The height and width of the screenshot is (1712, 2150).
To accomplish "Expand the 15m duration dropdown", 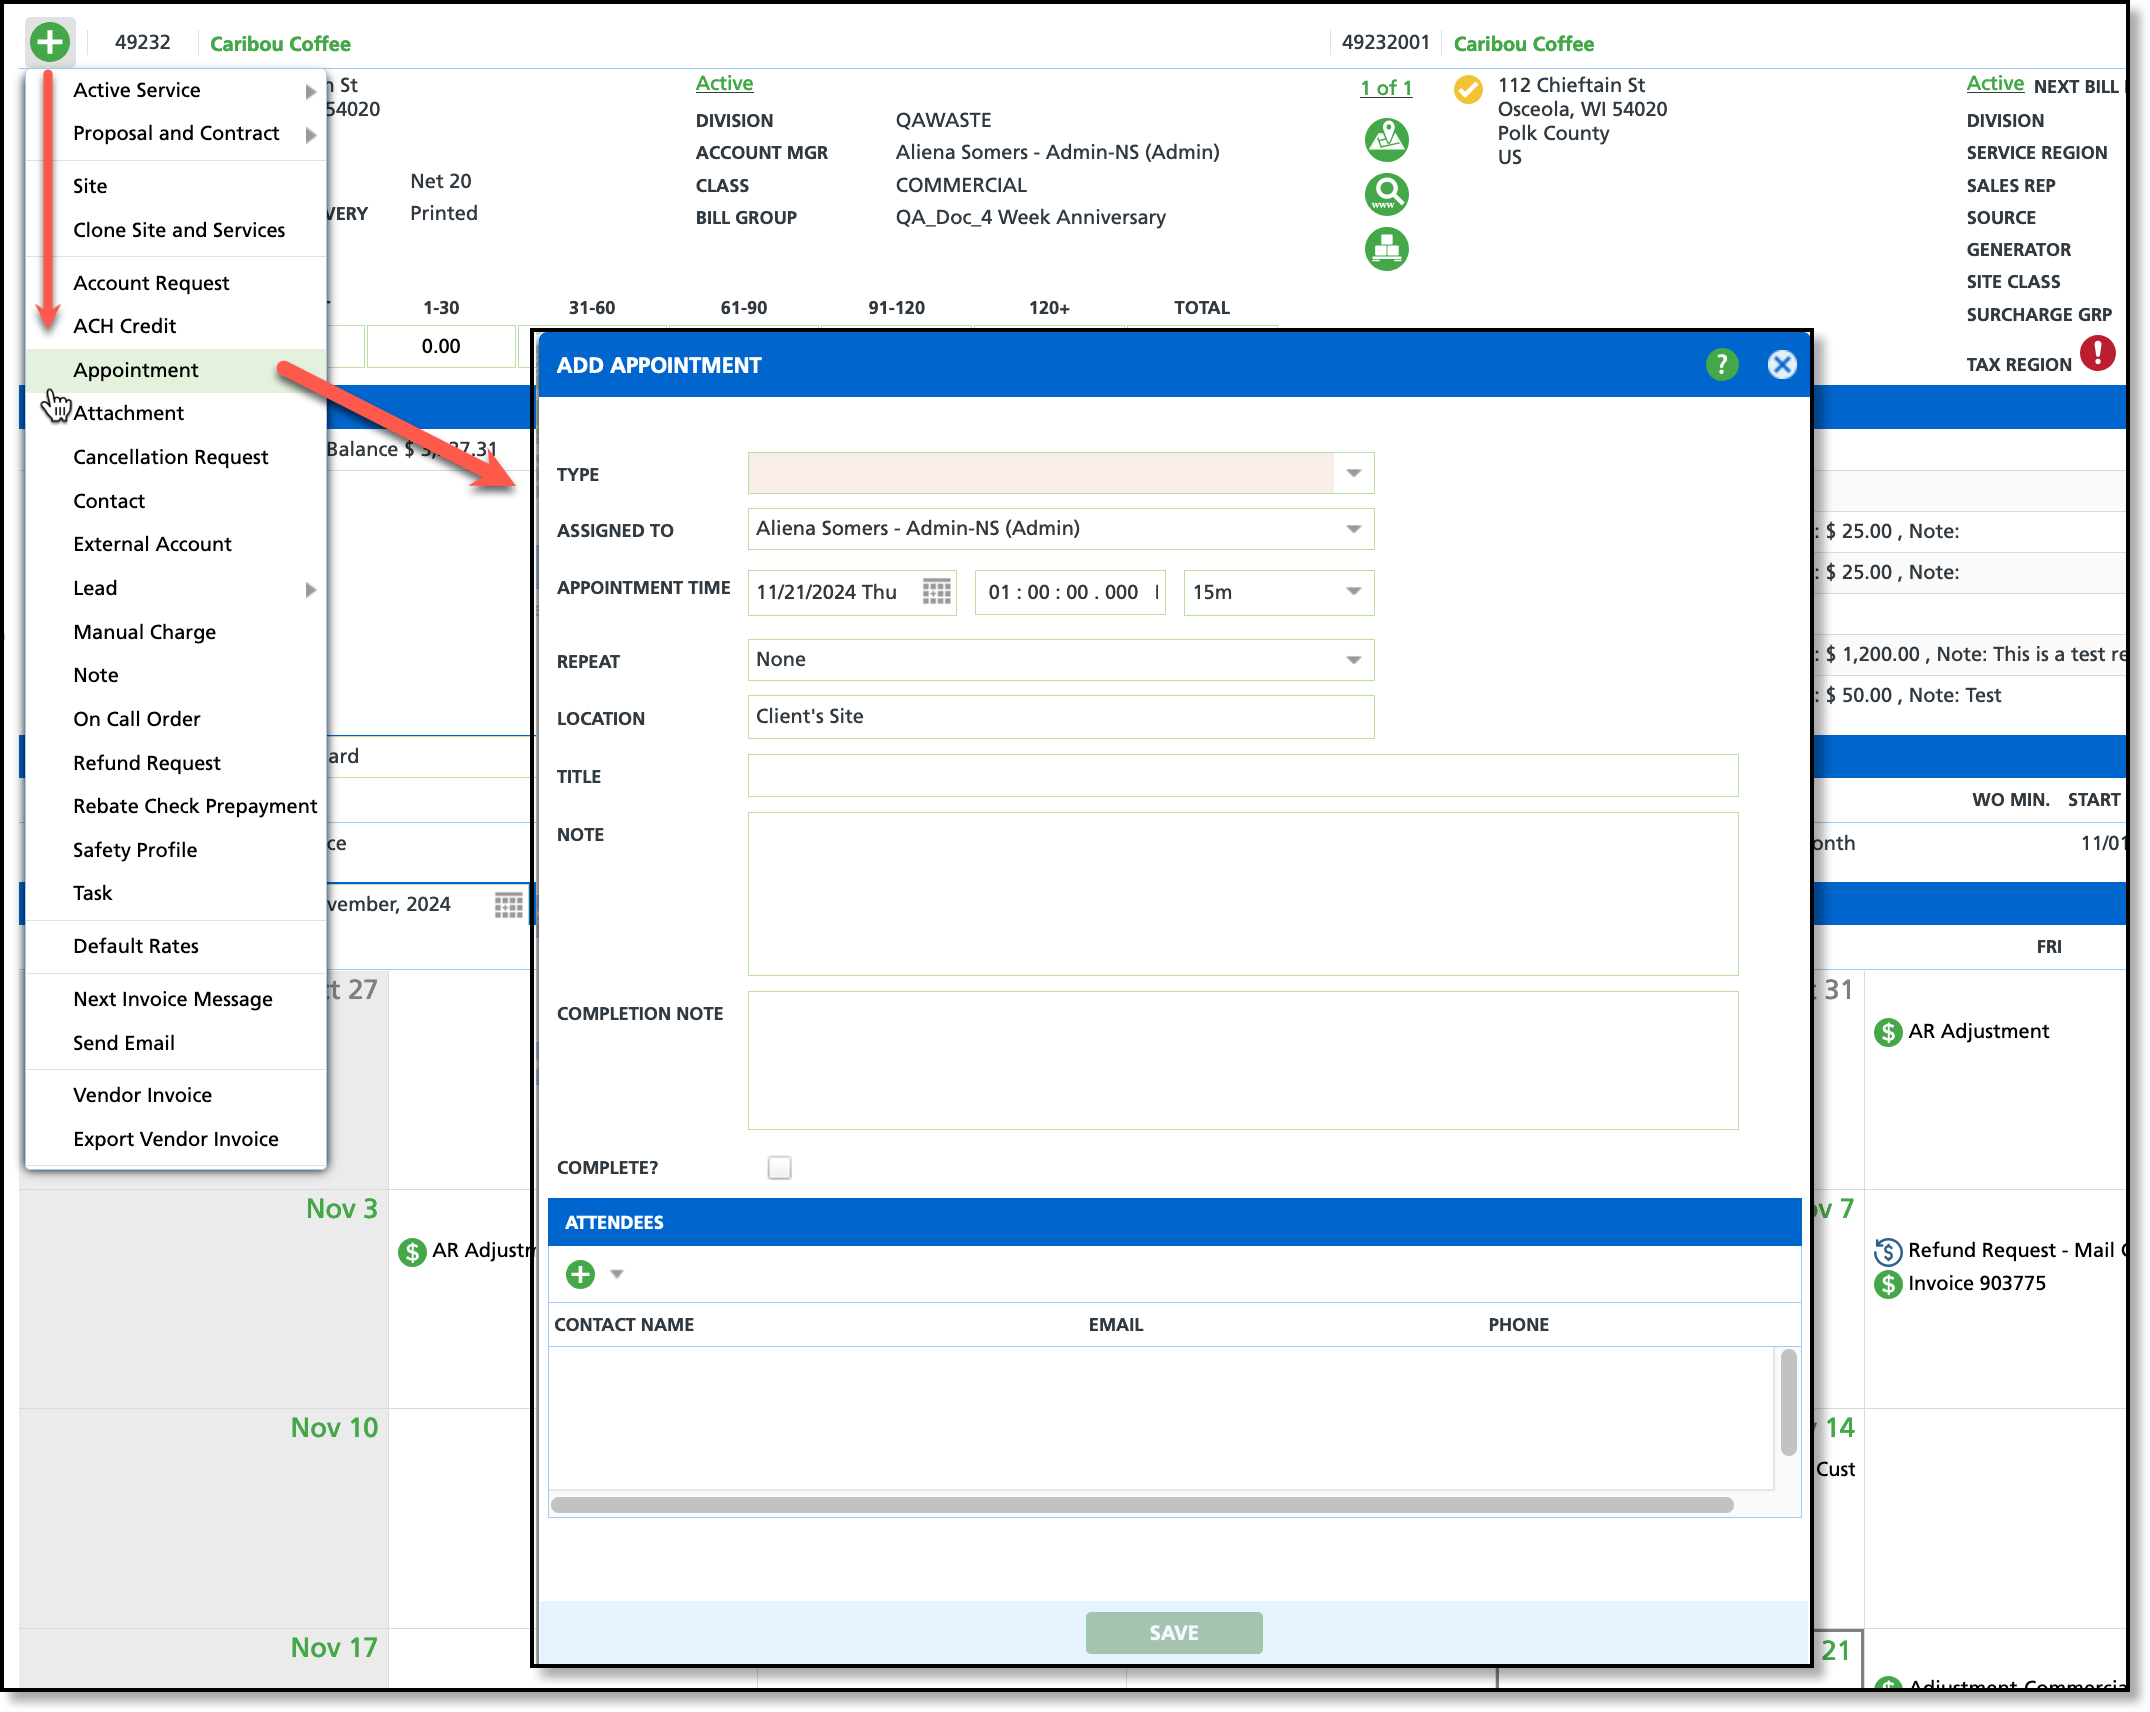I will point(1353,592).
